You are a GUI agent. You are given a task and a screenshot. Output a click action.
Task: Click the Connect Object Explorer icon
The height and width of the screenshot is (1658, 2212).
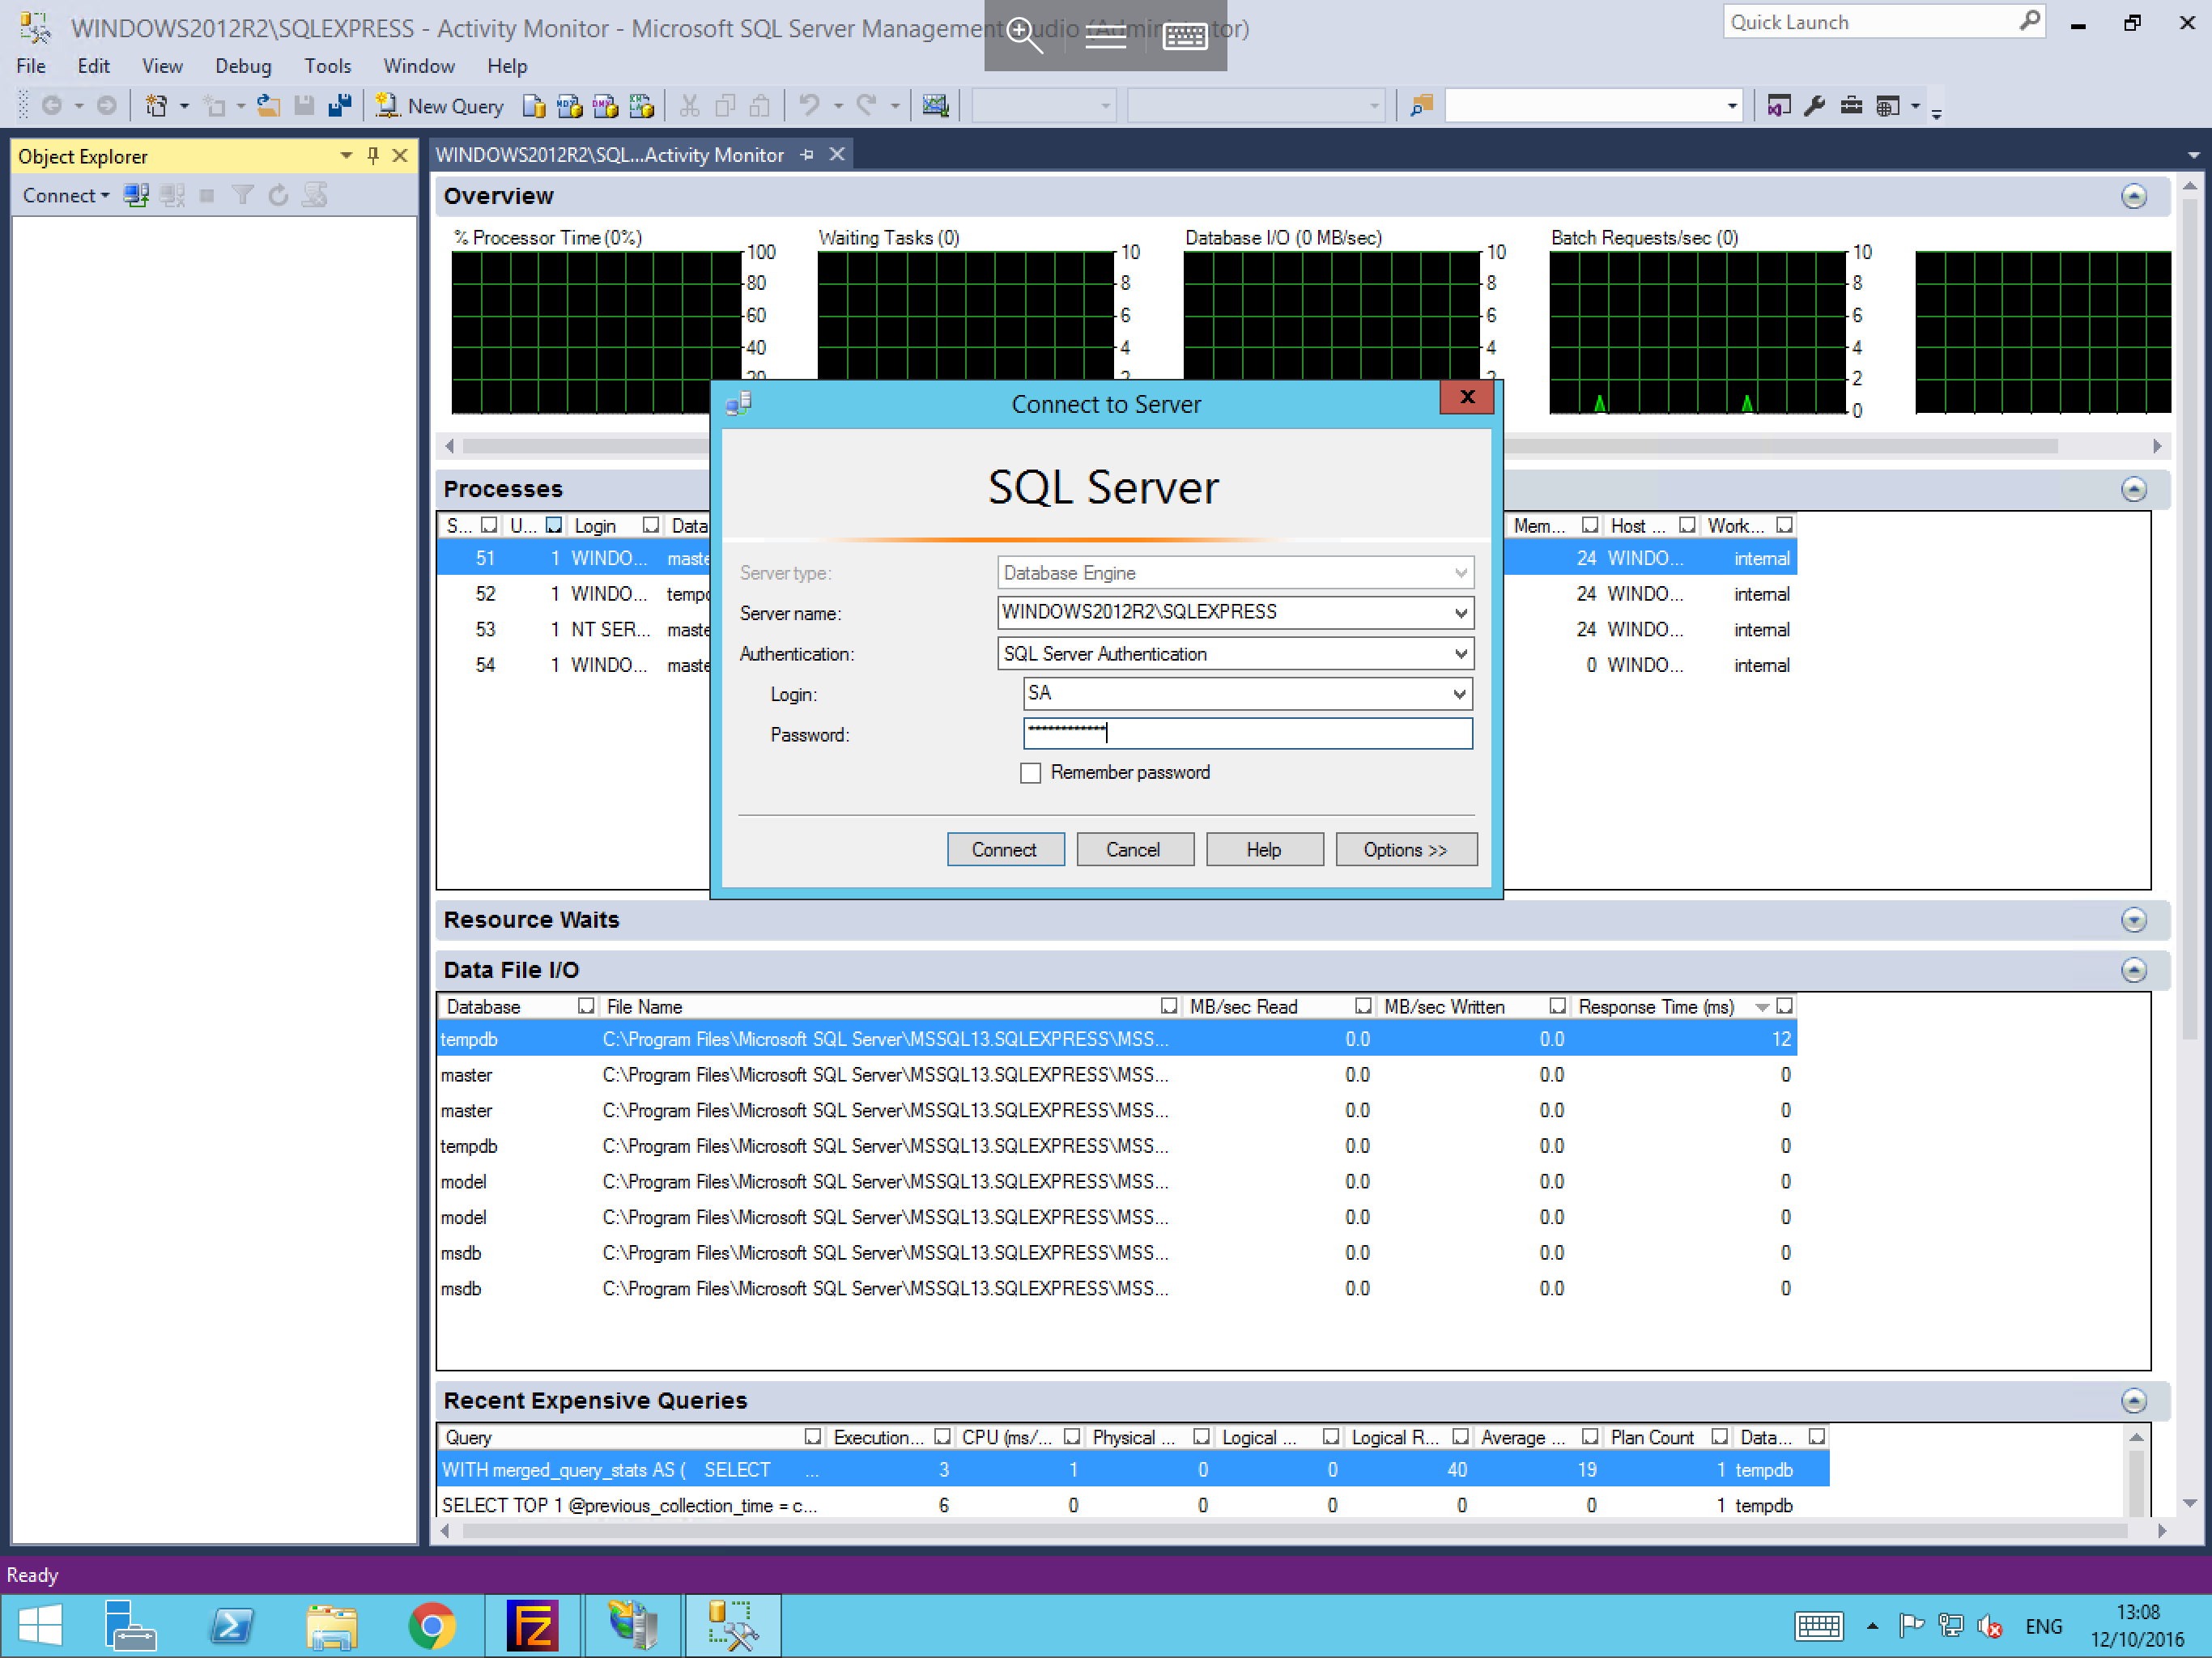tap(136, 195)
